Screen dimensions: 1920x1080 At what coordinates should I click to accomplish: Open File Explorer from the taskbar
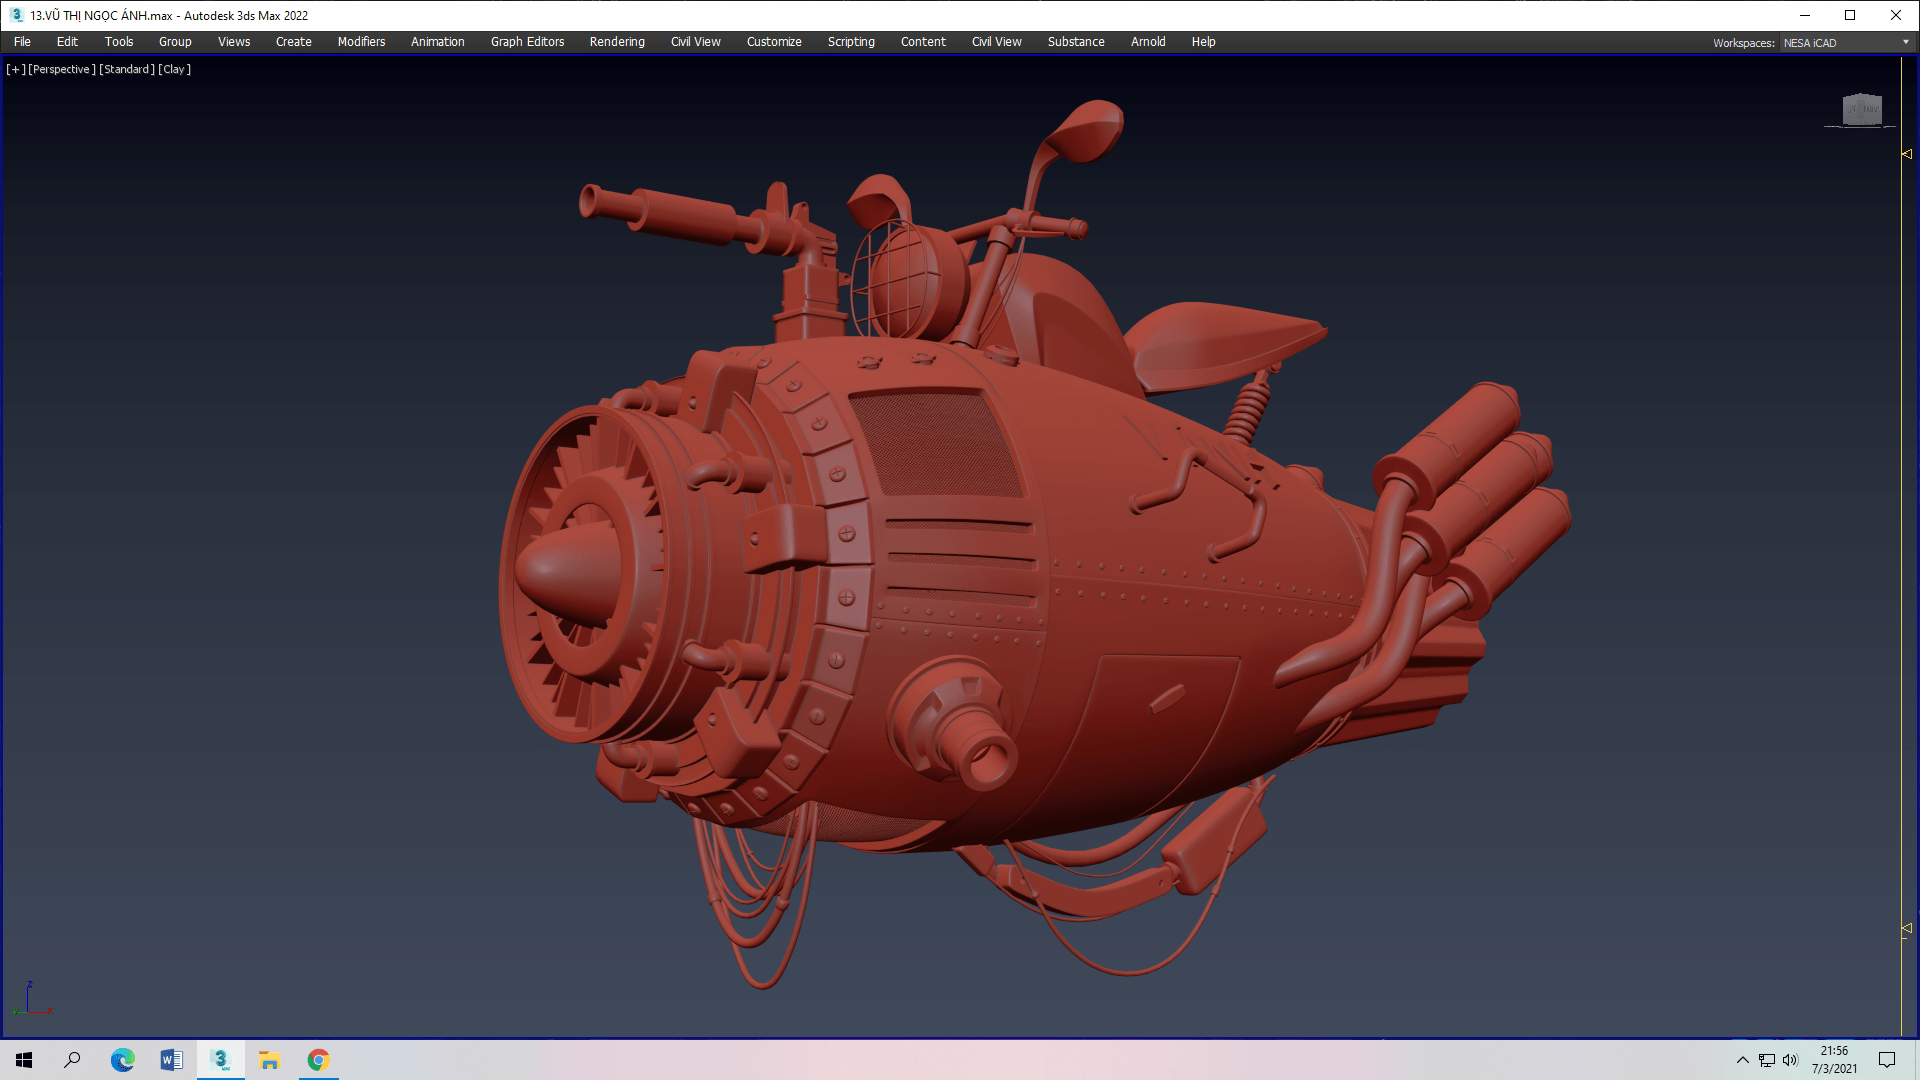click(x=270, y=1060)
